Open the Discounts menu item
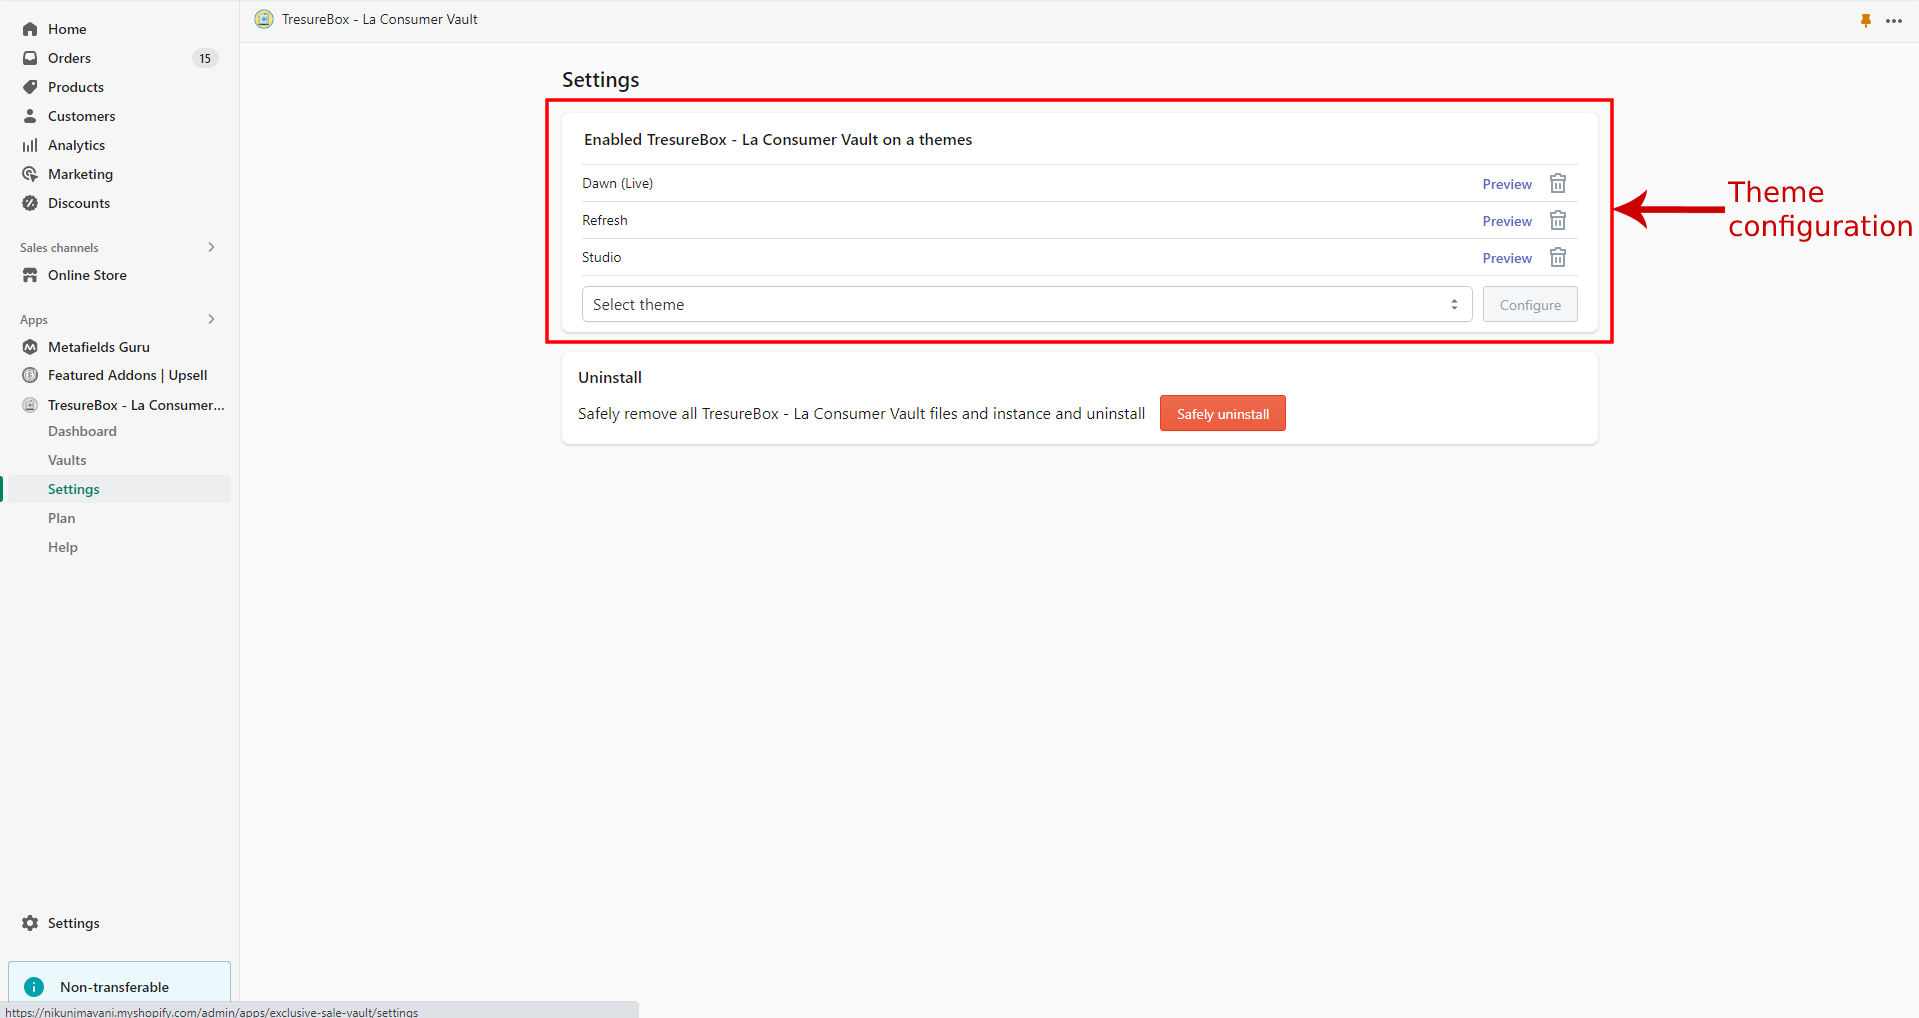Viewport: 1919px width, 1018px height. click(79, 203)
